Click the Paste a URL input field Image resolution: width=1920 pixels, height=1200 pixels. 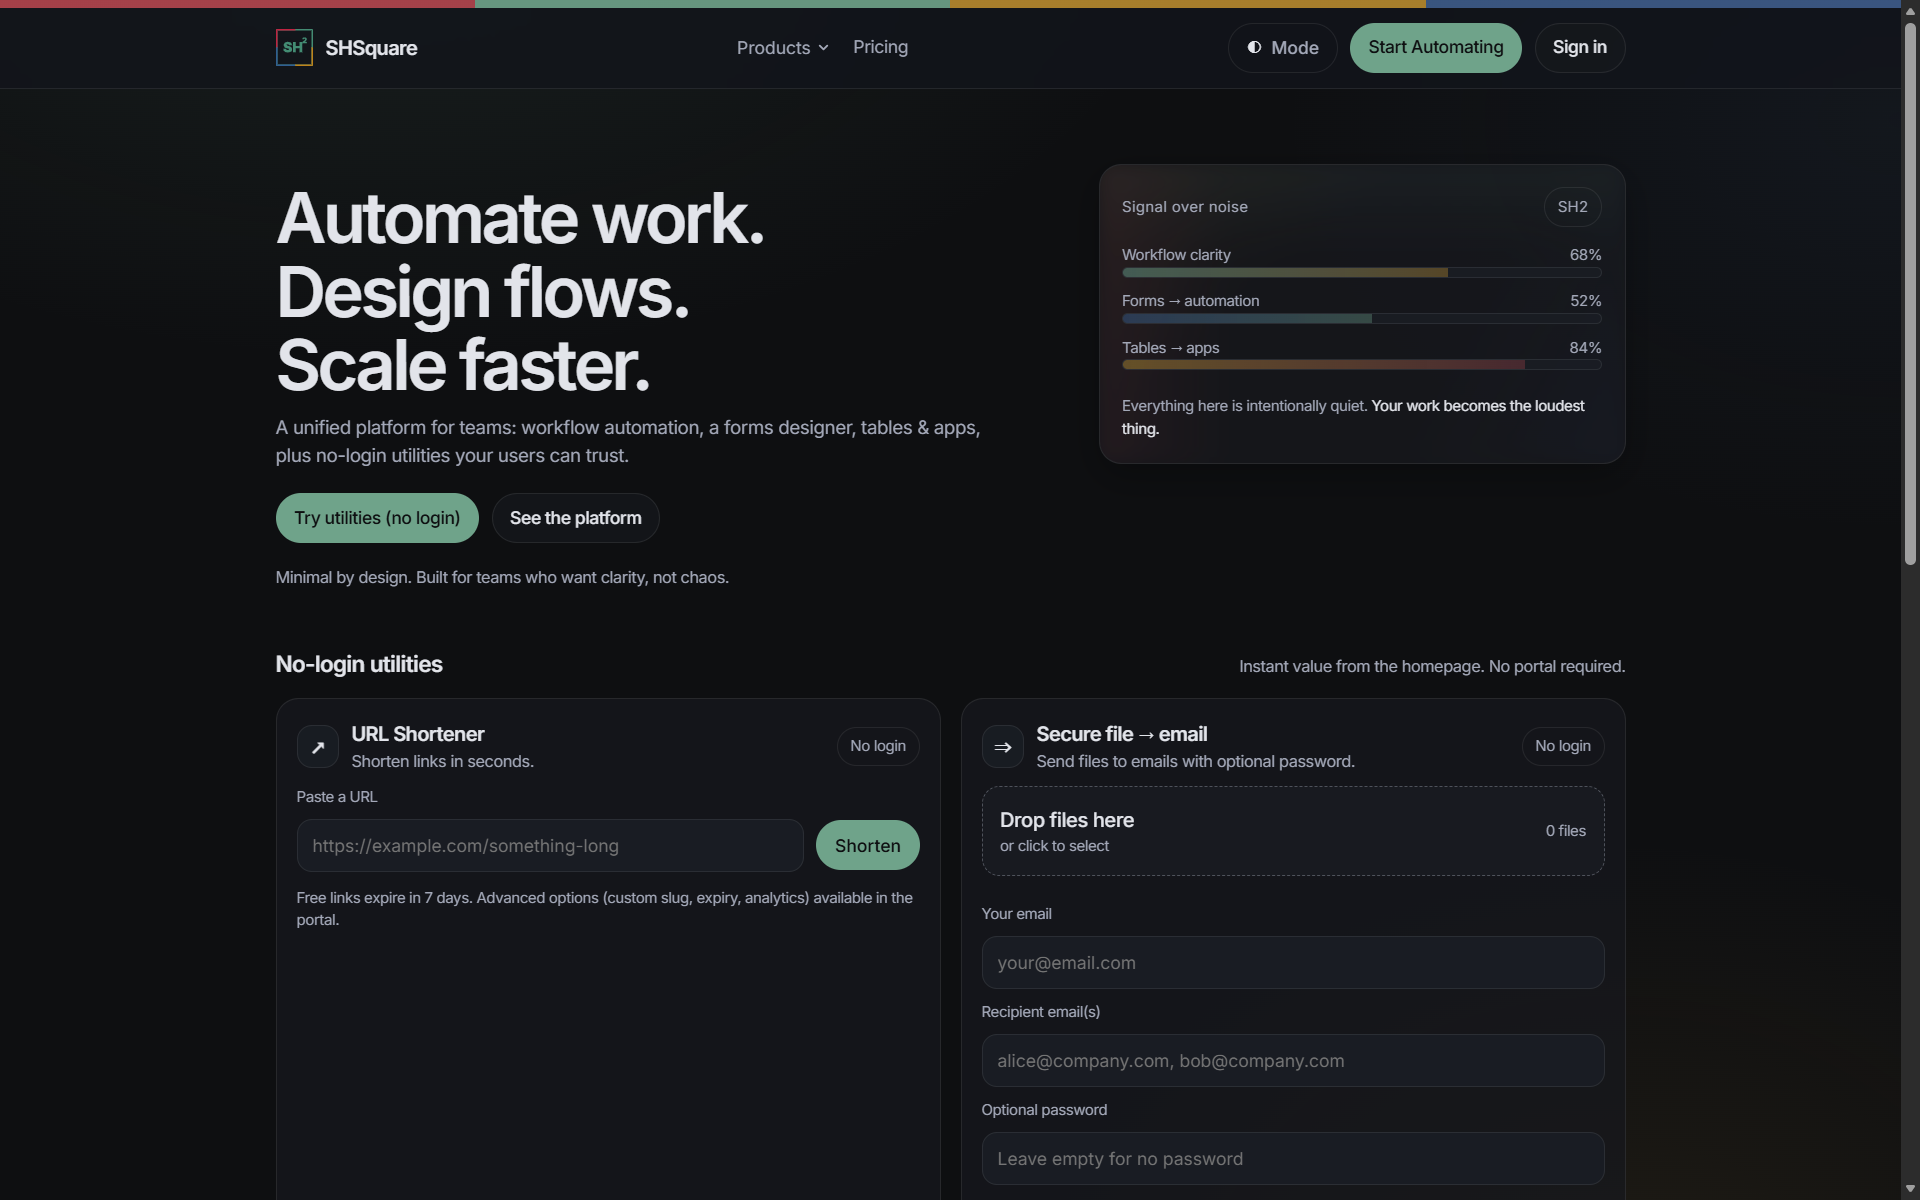tap(549, 846)
